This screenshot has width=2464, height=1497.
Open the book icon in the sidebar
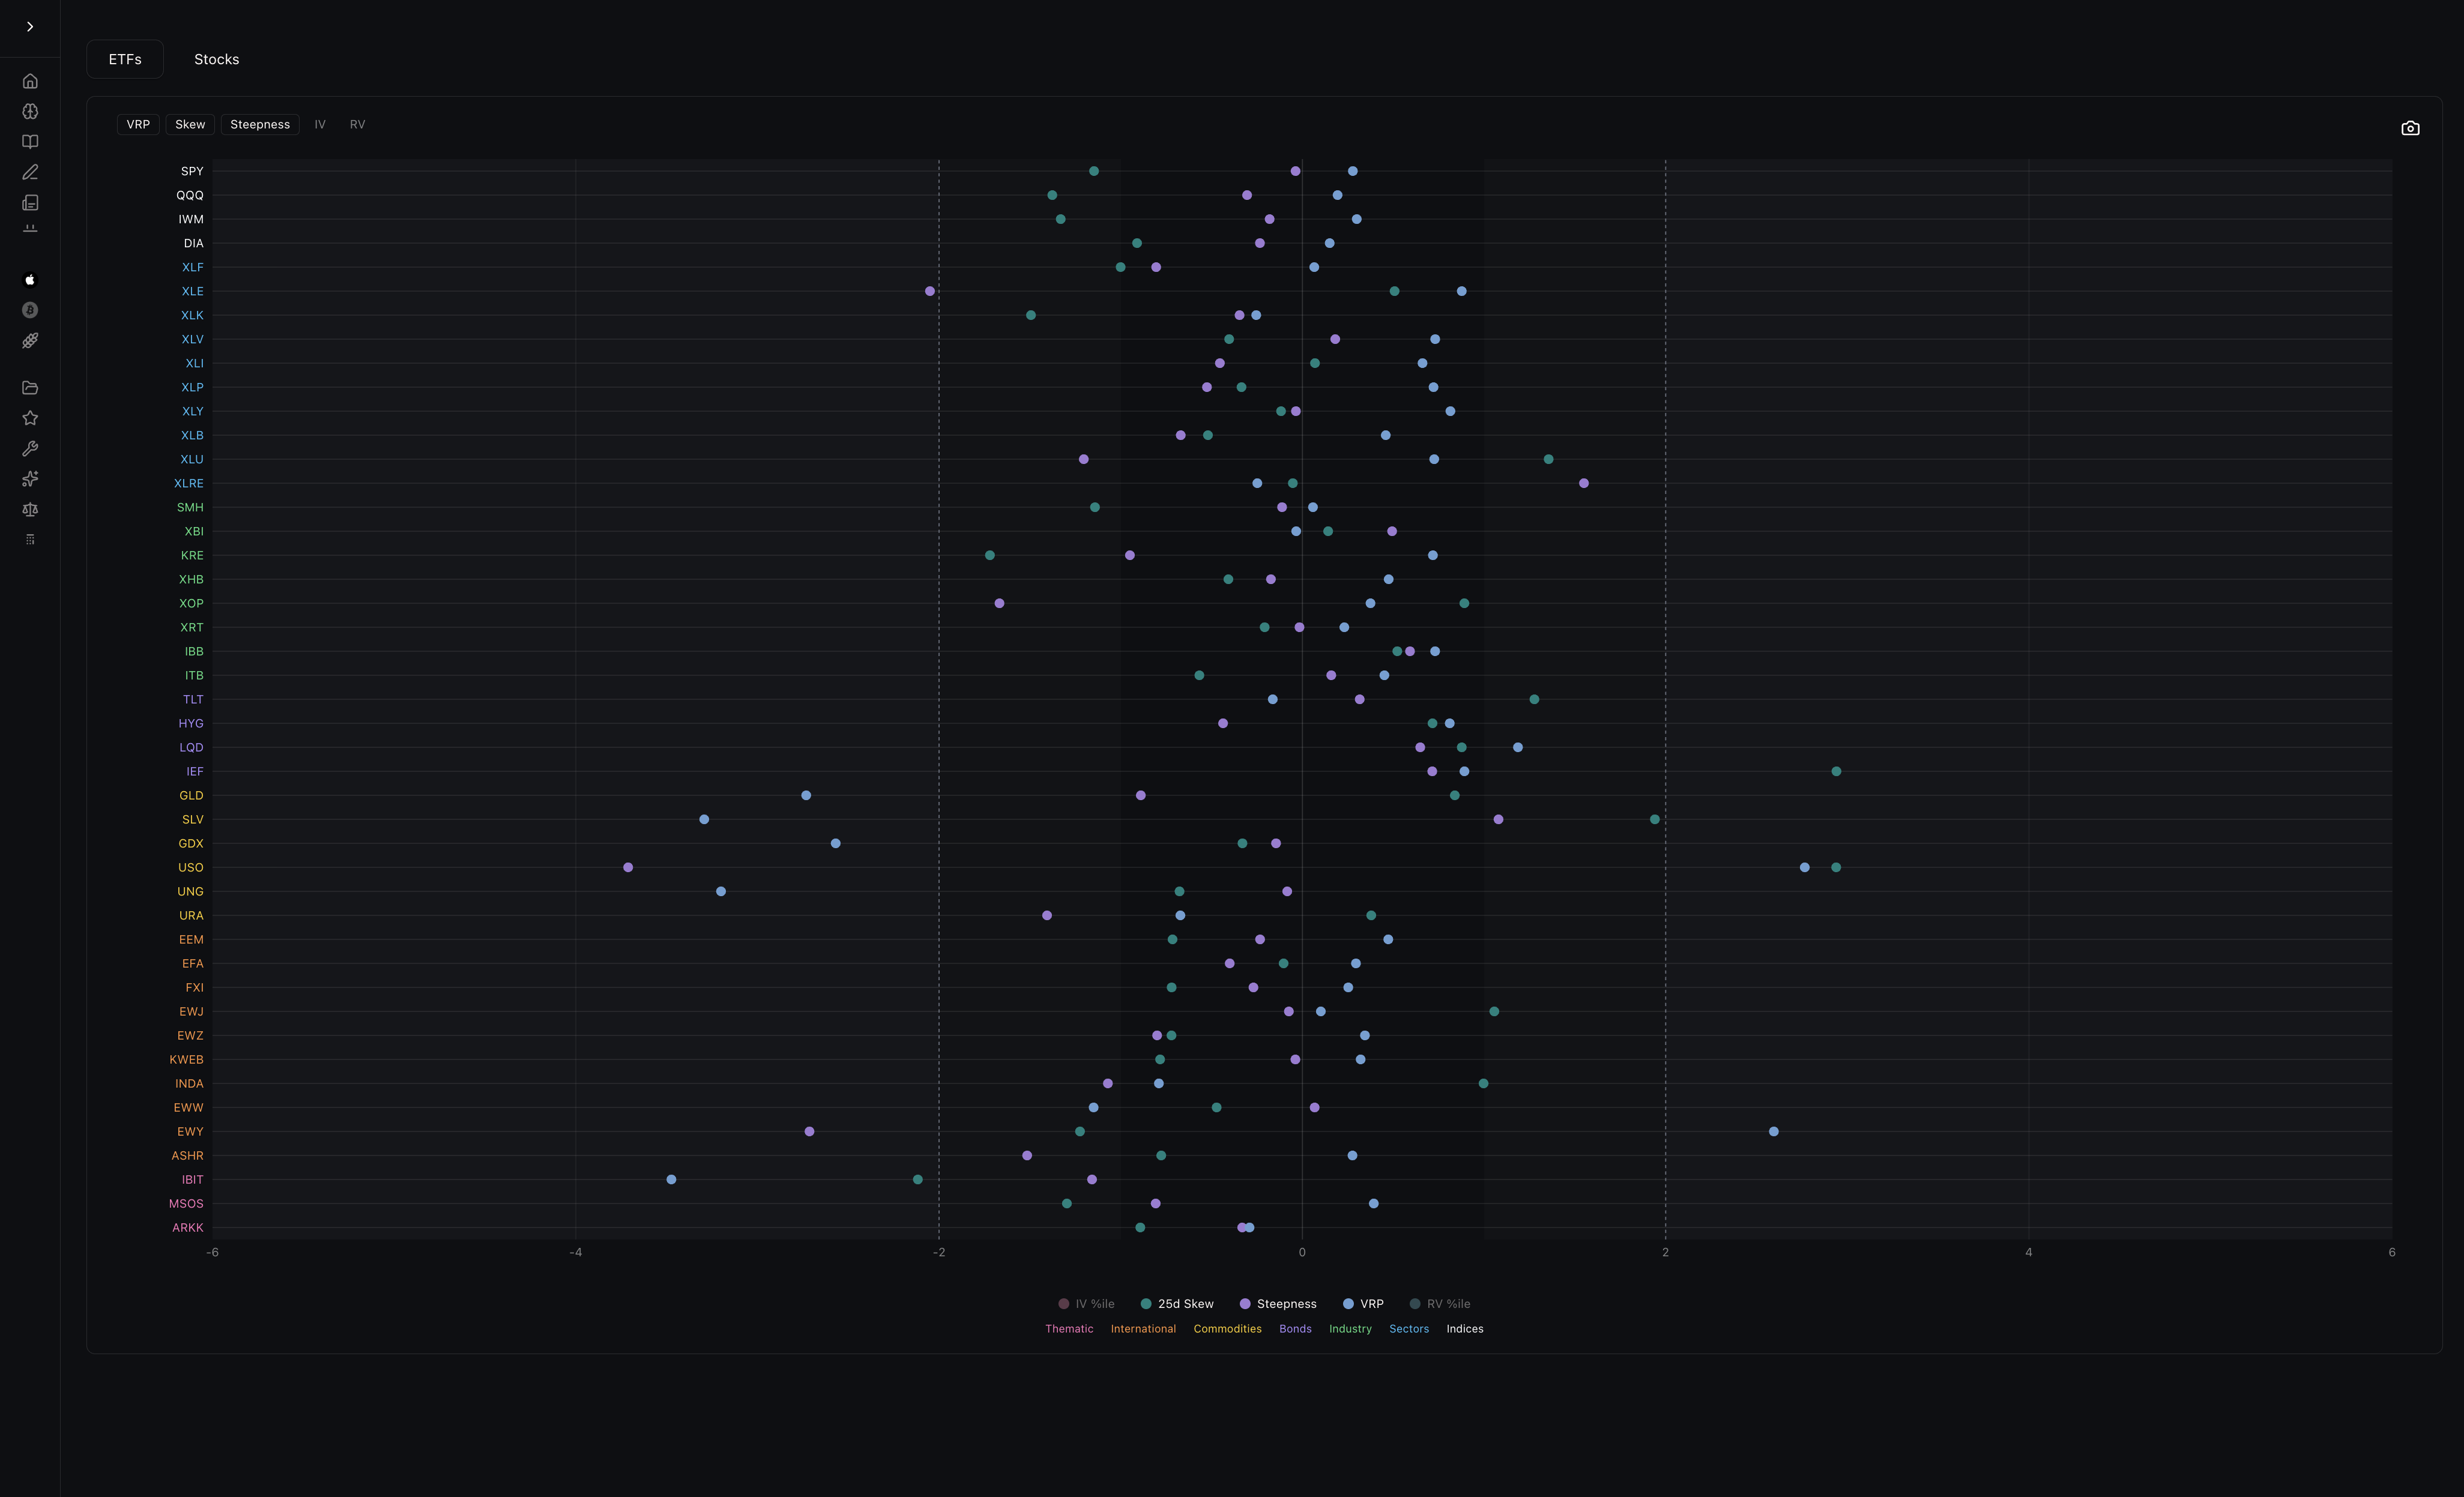click(x=30, y=142)
